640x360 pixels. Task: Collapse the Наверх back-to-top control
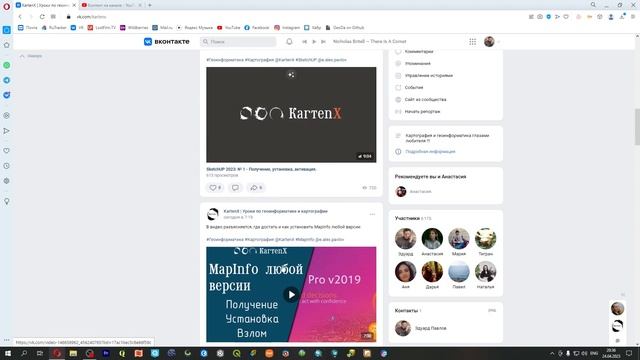31,56
